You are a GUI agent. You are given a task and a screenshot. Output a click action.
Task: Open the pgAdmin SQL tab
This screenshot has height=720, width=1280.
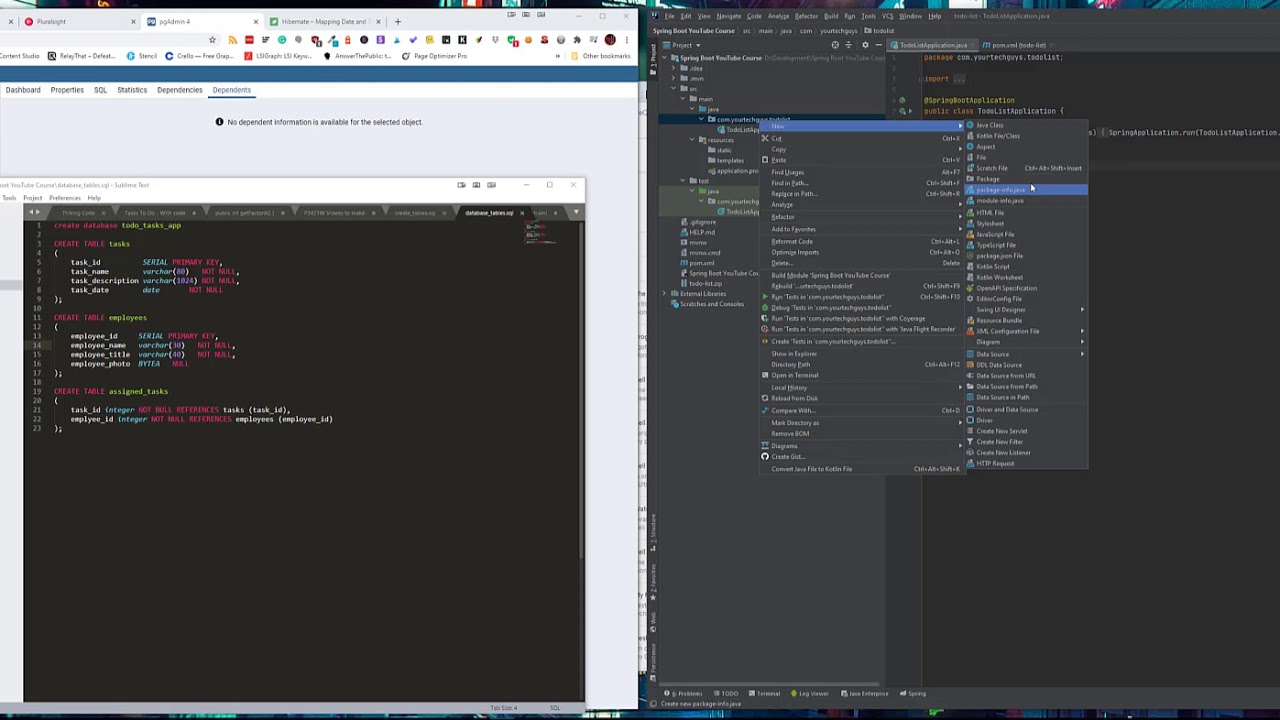pos(100,90)
